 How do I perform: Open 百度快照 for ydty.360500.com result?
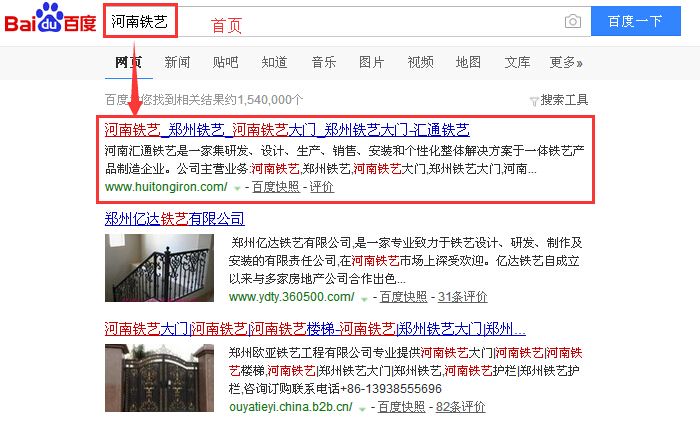tap(403, 297)
